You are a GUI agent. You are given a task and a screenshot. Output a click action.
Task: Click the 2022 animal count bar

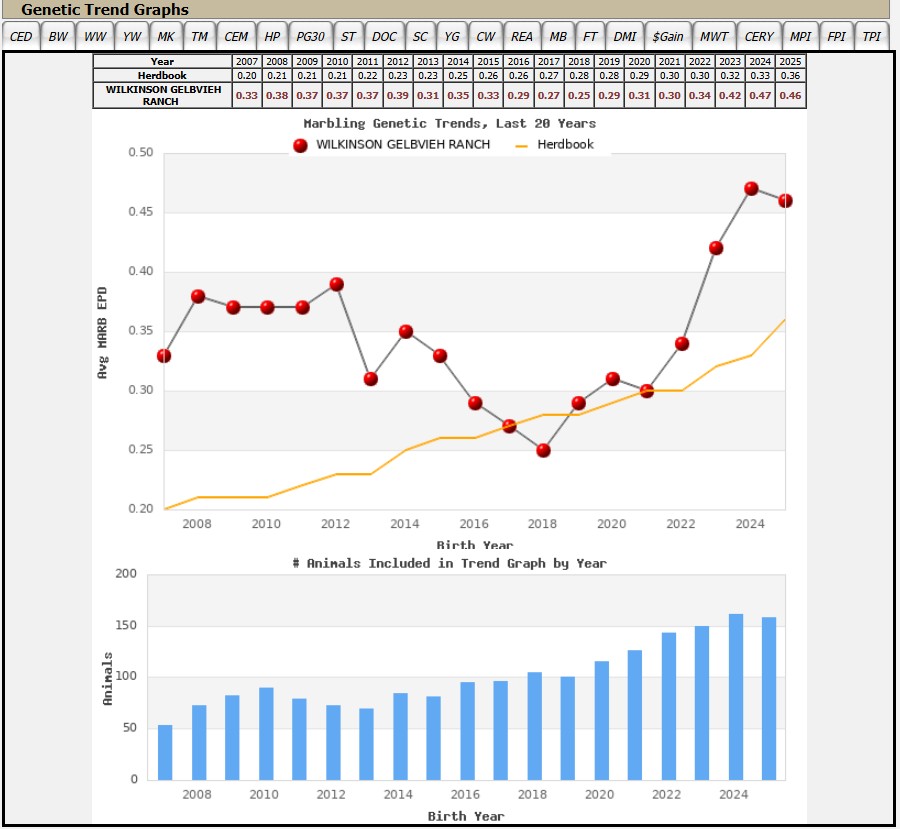[x=669, y=706]
